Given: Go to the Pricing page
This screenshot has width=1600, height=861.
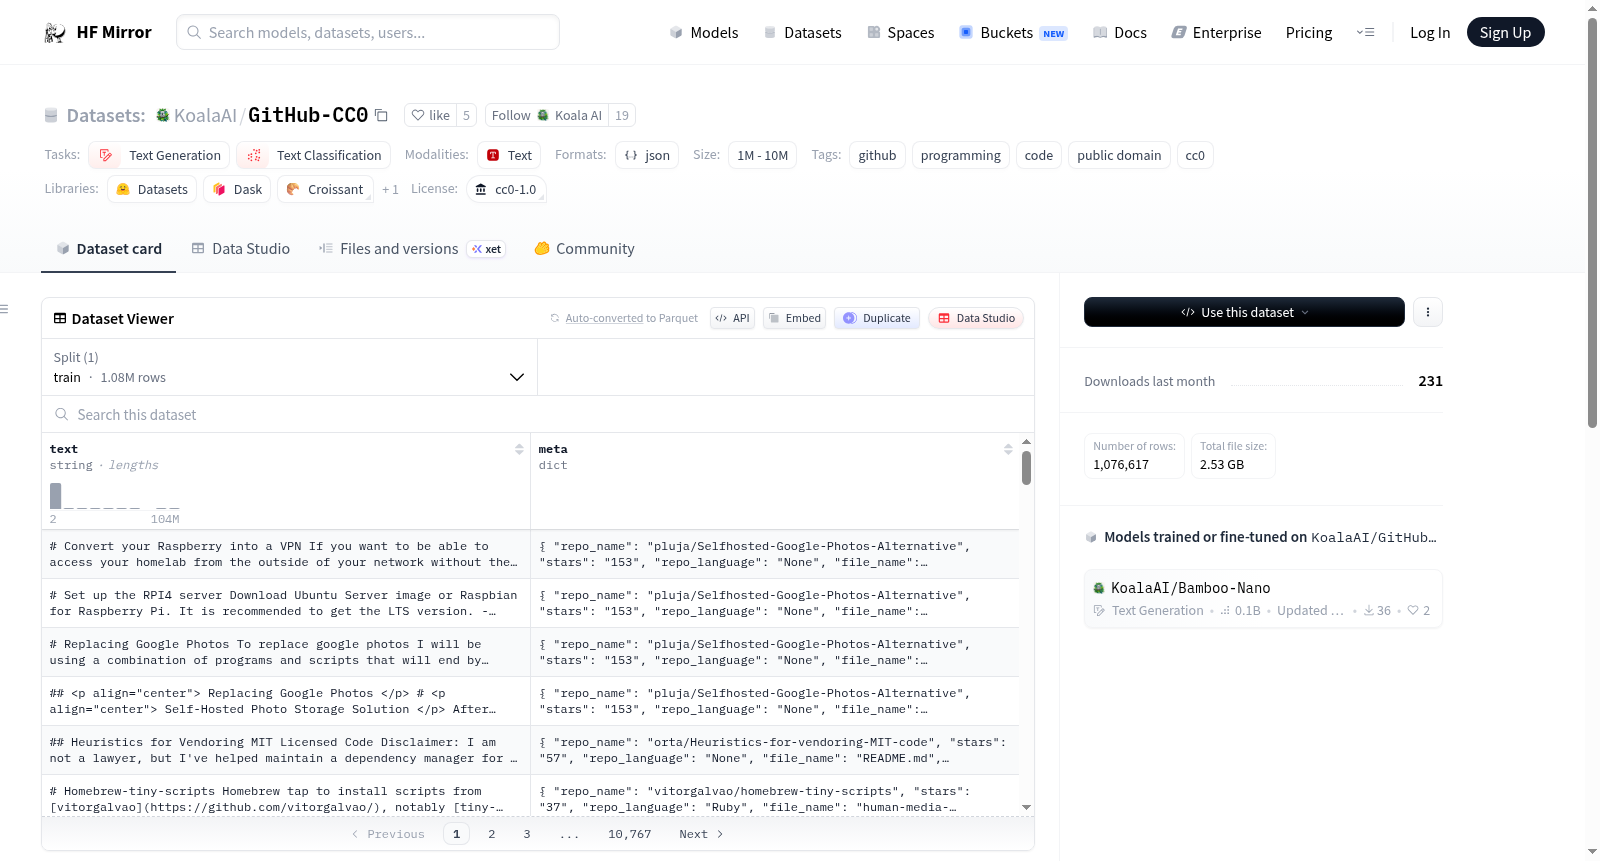Looking at the screenshot, I should coord(1309,33).
